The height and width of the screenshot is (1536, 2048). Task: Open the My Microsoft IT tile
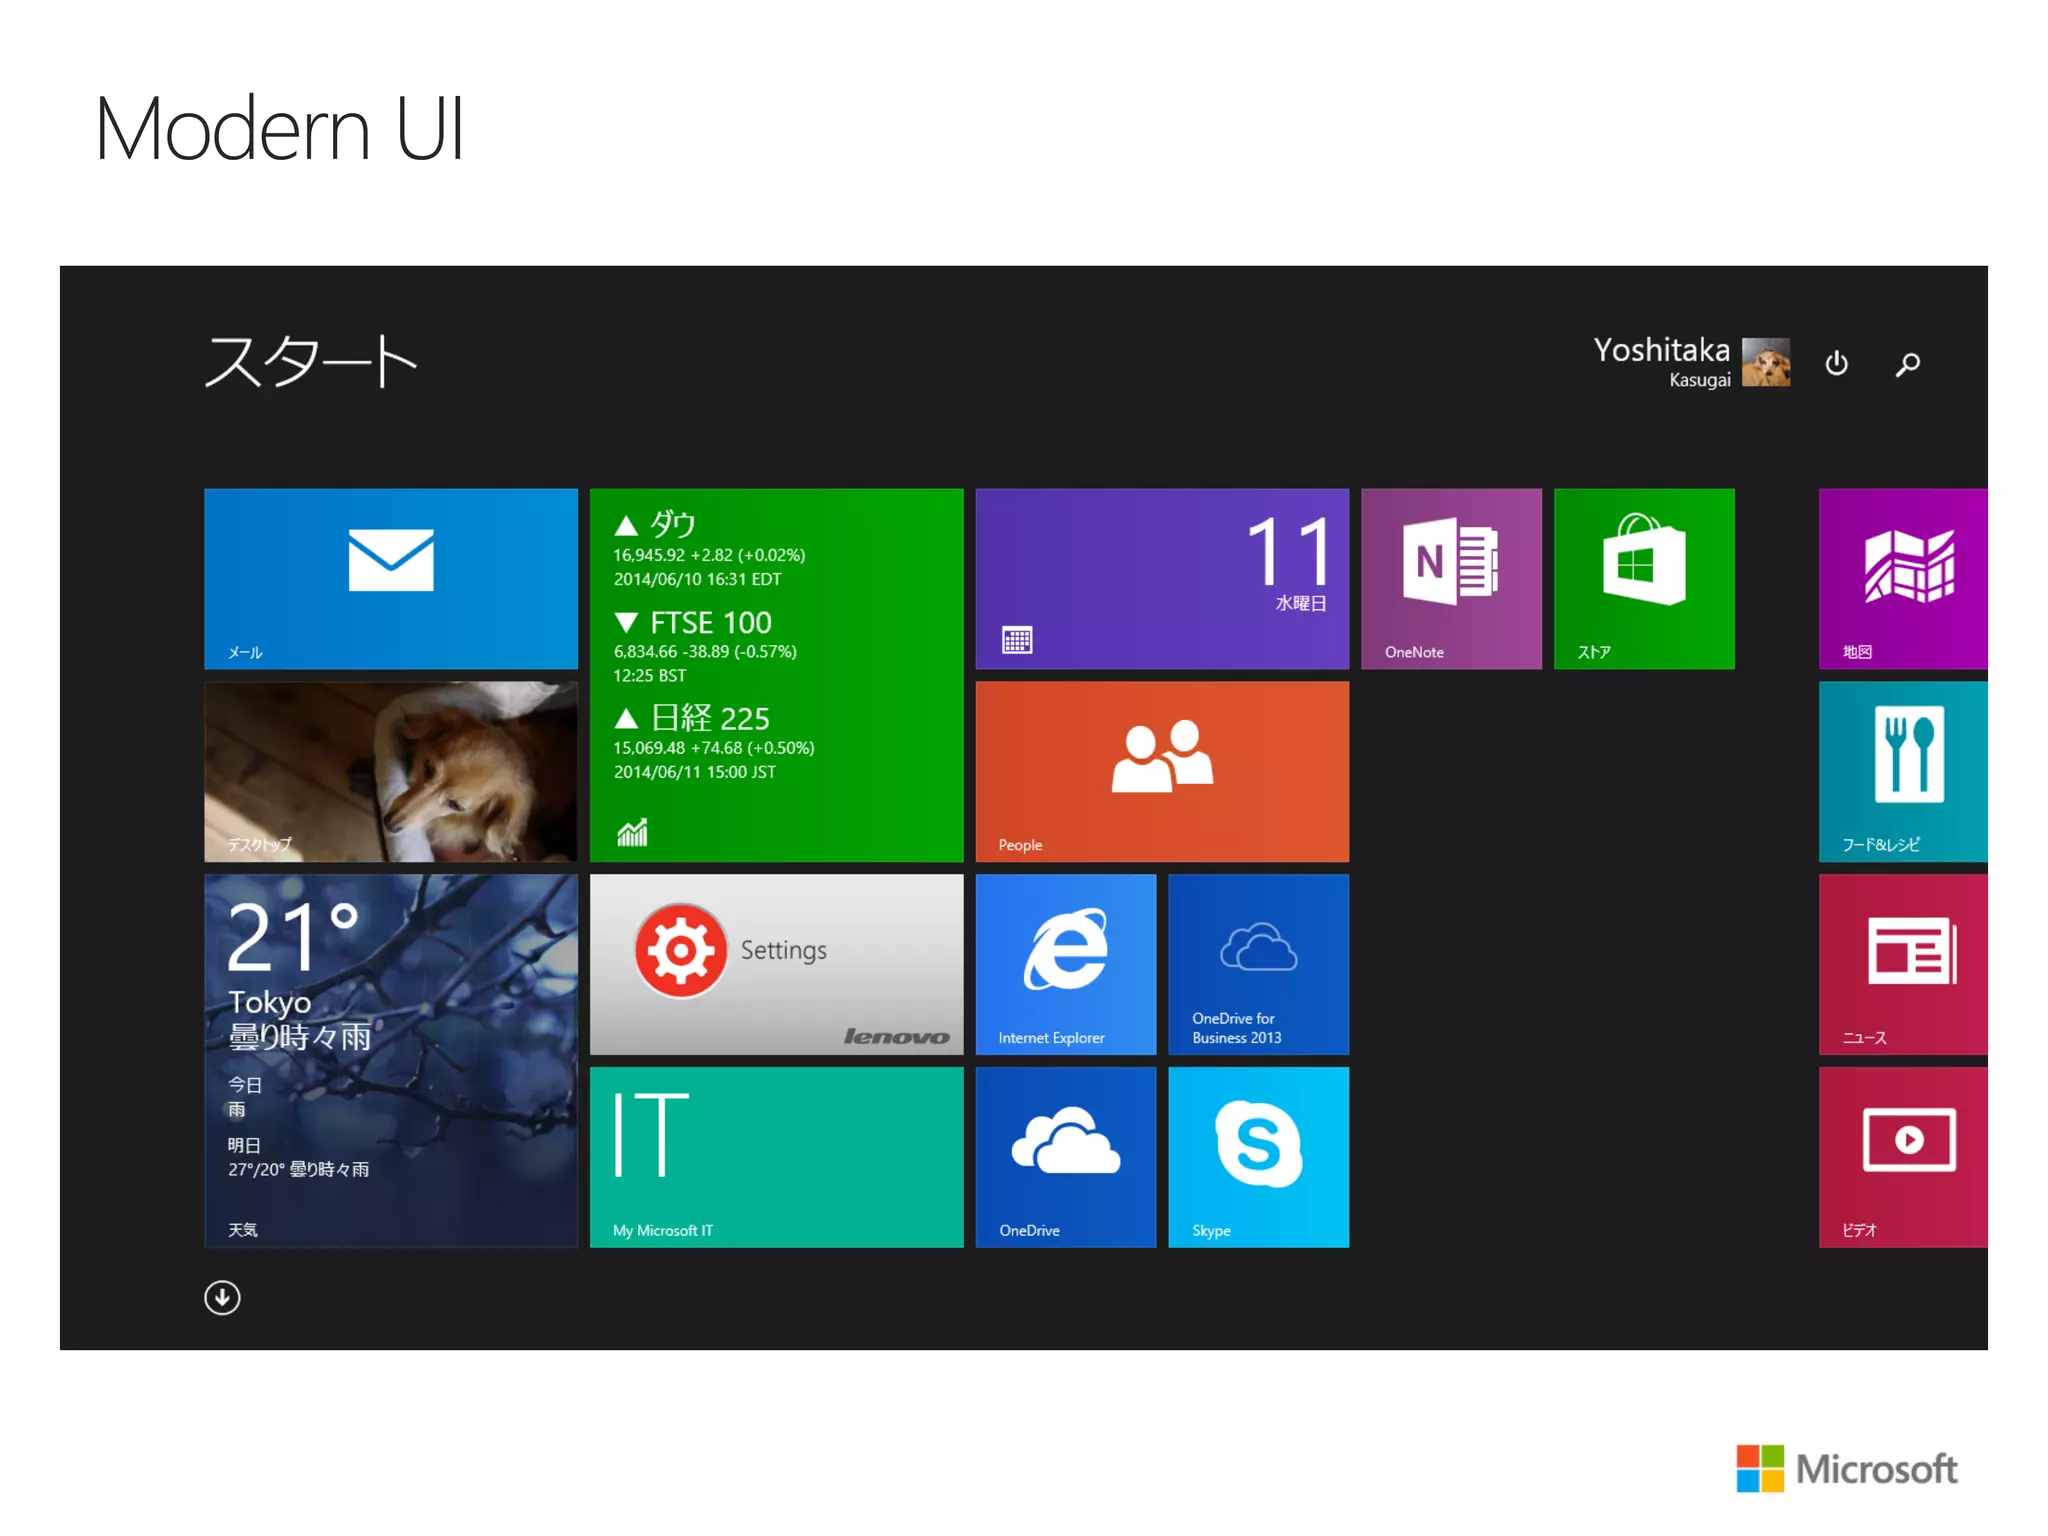pos(776,1157)
